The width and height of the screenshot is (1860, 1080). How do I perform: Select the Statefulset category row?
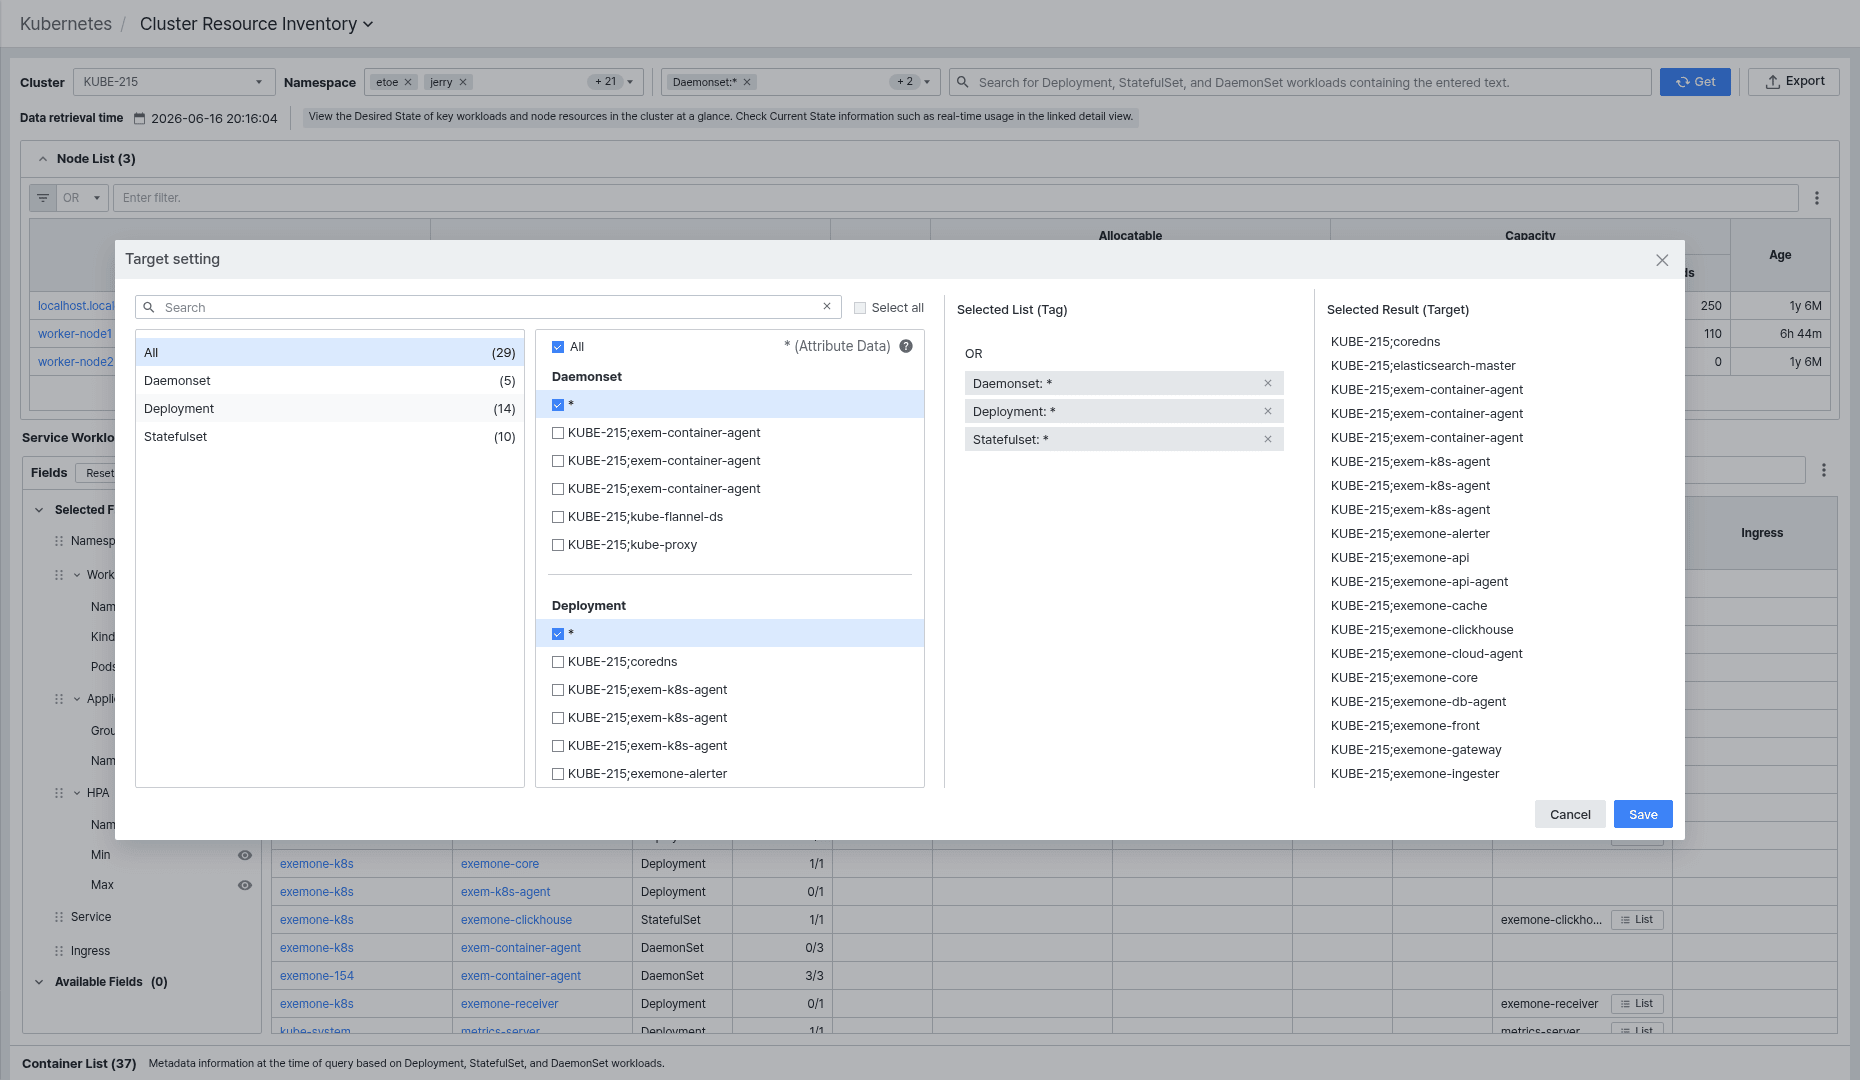(330, 437)
